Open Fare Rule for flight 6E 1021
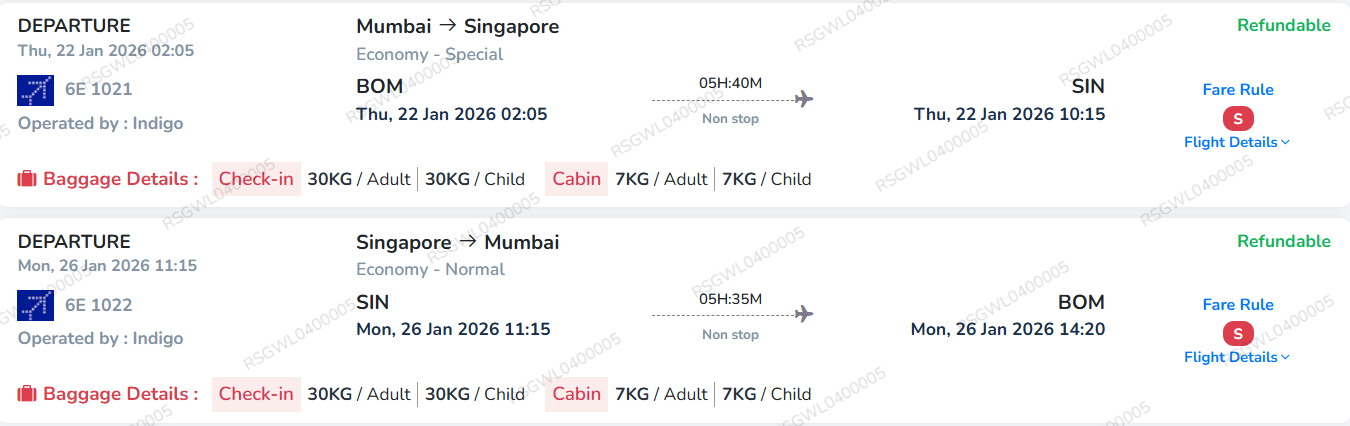 point(1238,90)
